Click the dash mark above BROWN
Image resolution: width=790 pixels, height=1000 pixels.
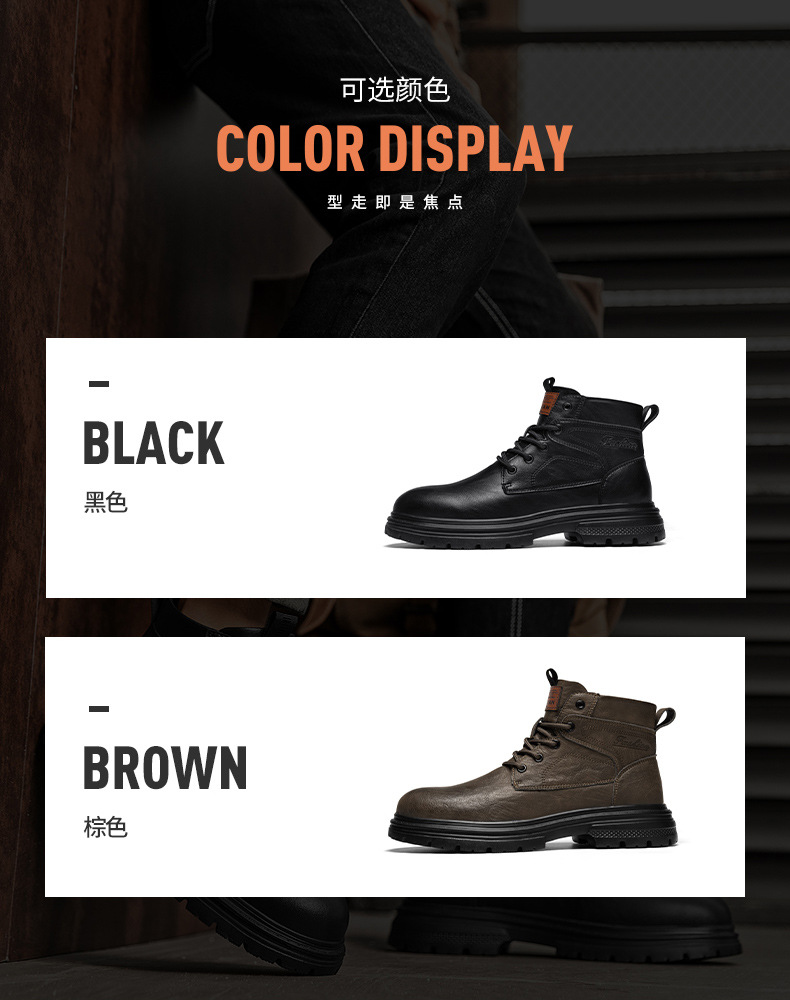pyautogui.click(x=99, y=709)
